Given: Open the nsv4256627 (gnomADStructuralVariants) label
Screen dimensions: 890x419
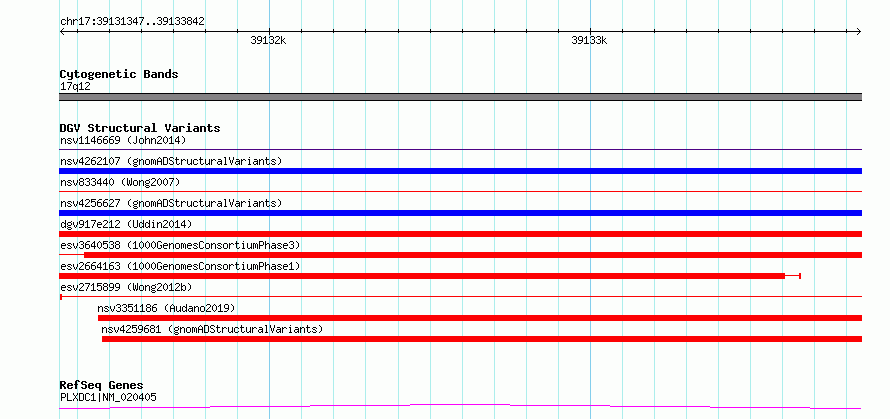Looking at the screenshot, I should click(171, 203).
